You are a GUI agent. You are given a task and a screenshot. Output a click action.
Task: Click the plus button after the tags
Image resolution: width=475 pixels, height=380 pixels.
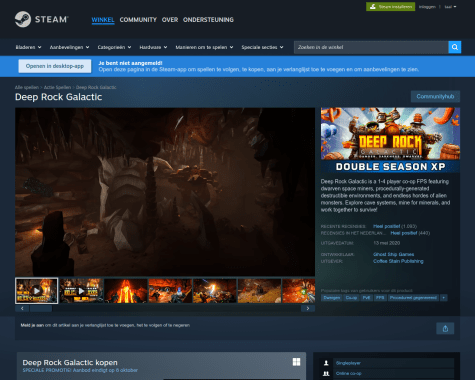443,298
